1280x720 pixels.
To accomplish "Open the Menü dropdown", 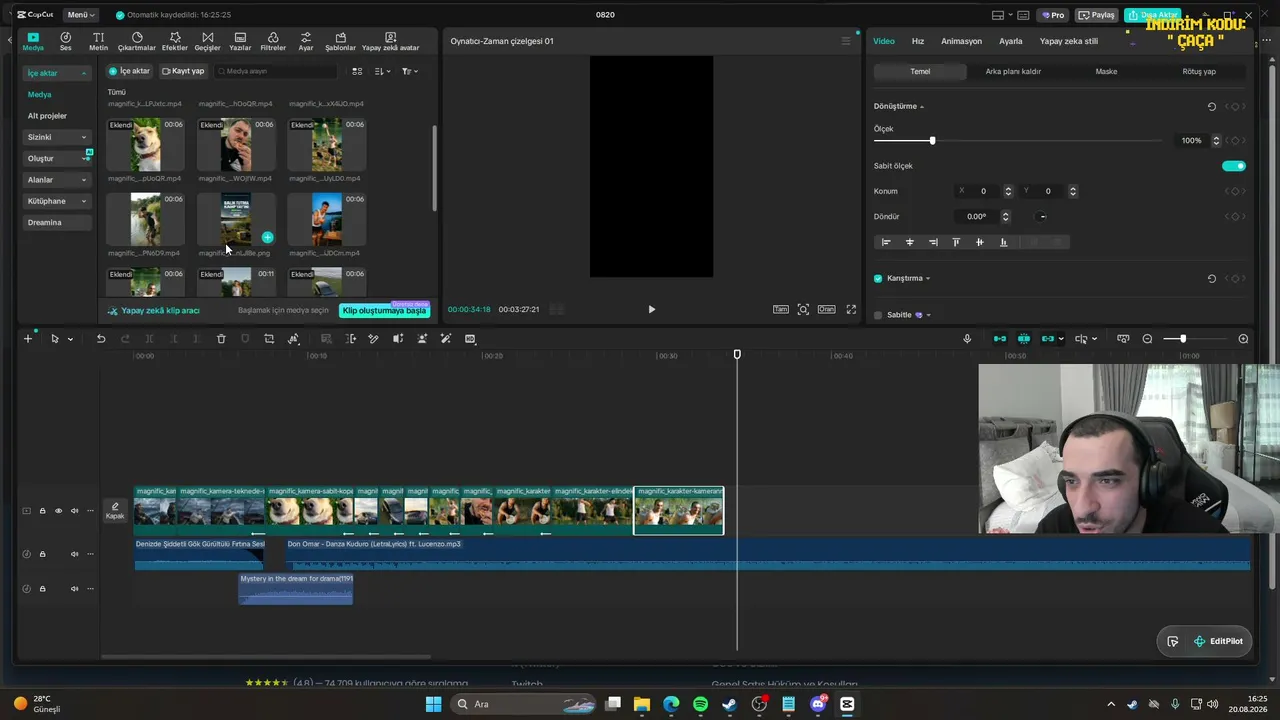I will [x=80, y=15].
